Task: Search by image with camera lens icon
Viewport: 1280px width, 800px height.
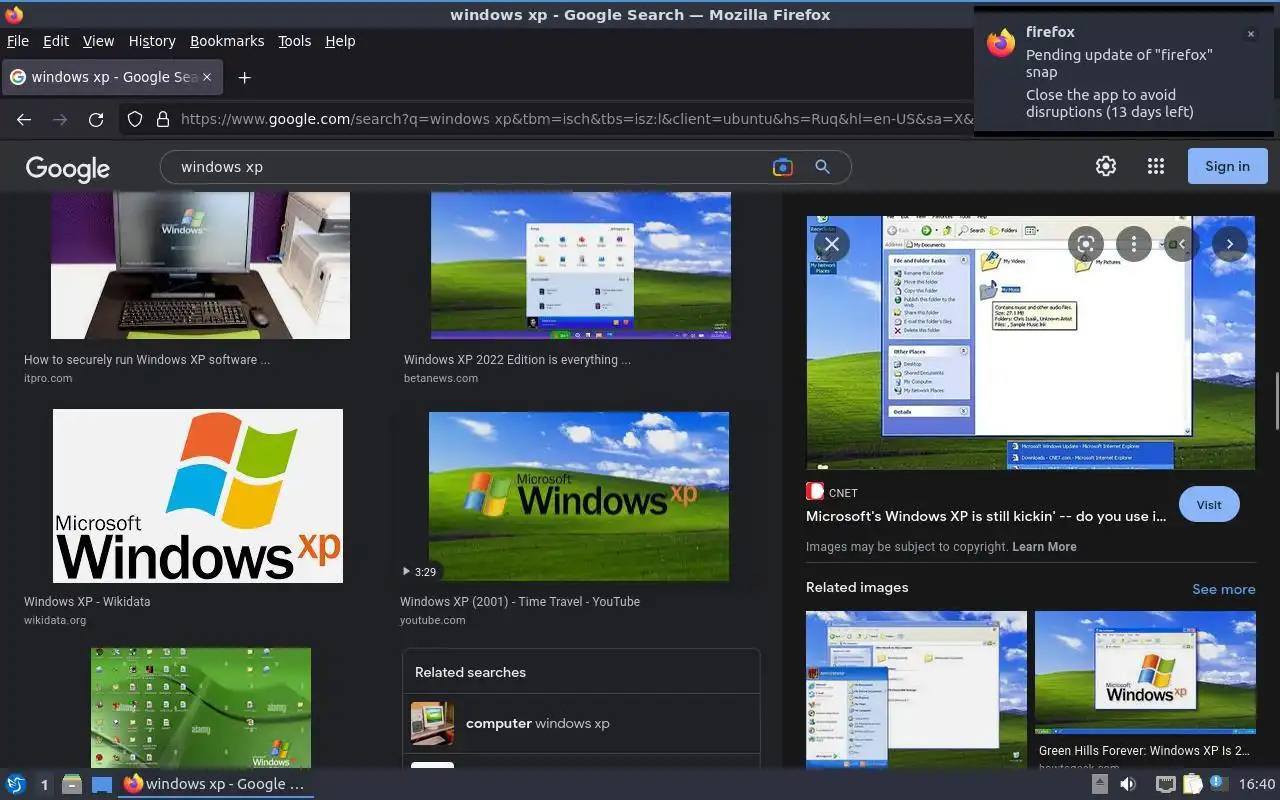Action: 783,167
